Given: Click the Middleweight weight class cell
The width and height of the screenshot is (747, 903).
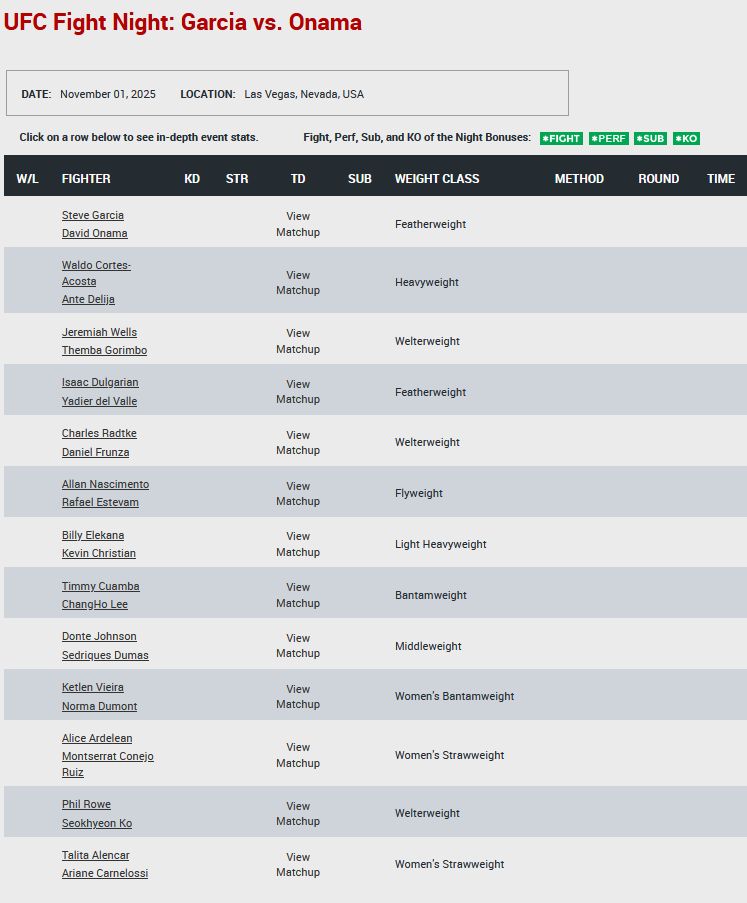Looking at the screenshot, I should [x=428, y=646].
